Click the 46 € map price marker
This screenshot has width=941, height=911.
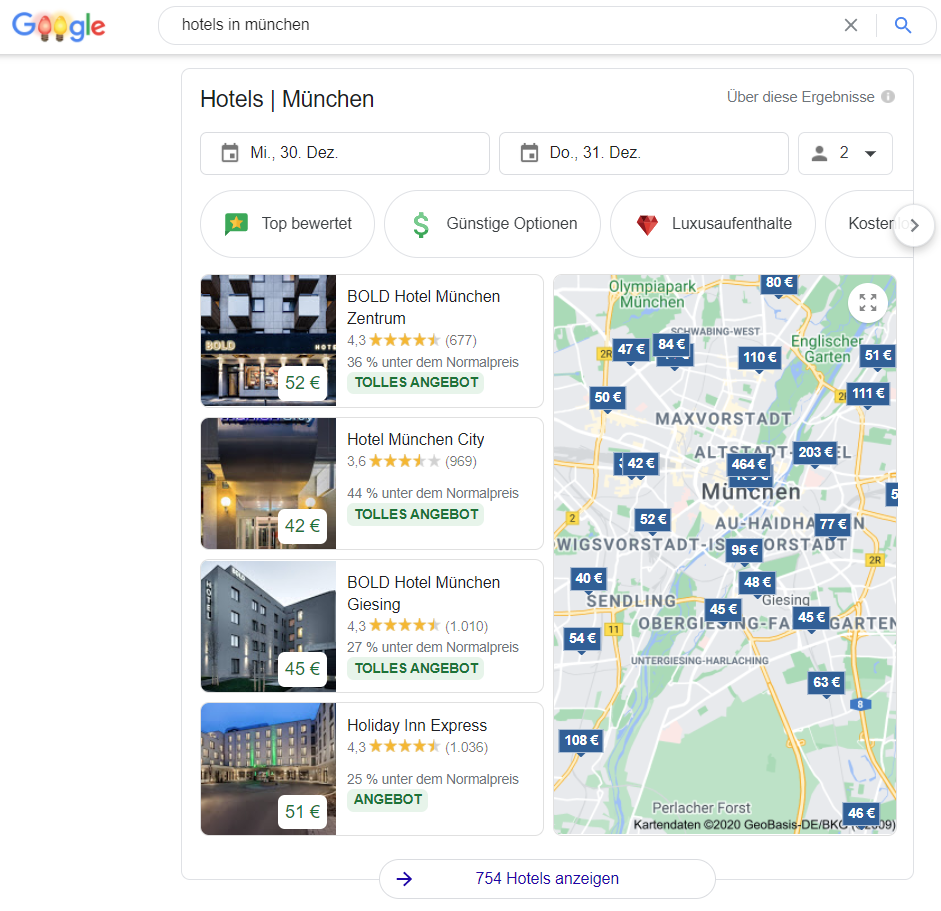click(861, 814)
